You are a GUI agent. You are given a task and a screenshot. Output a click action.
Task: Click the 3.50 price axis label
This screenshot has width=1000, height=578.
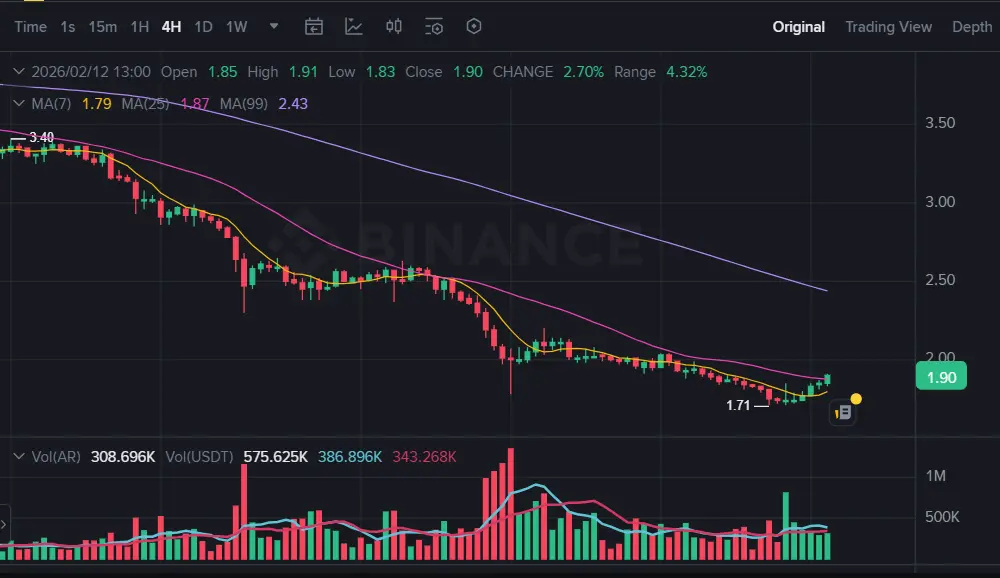click(x=940, y=123)
